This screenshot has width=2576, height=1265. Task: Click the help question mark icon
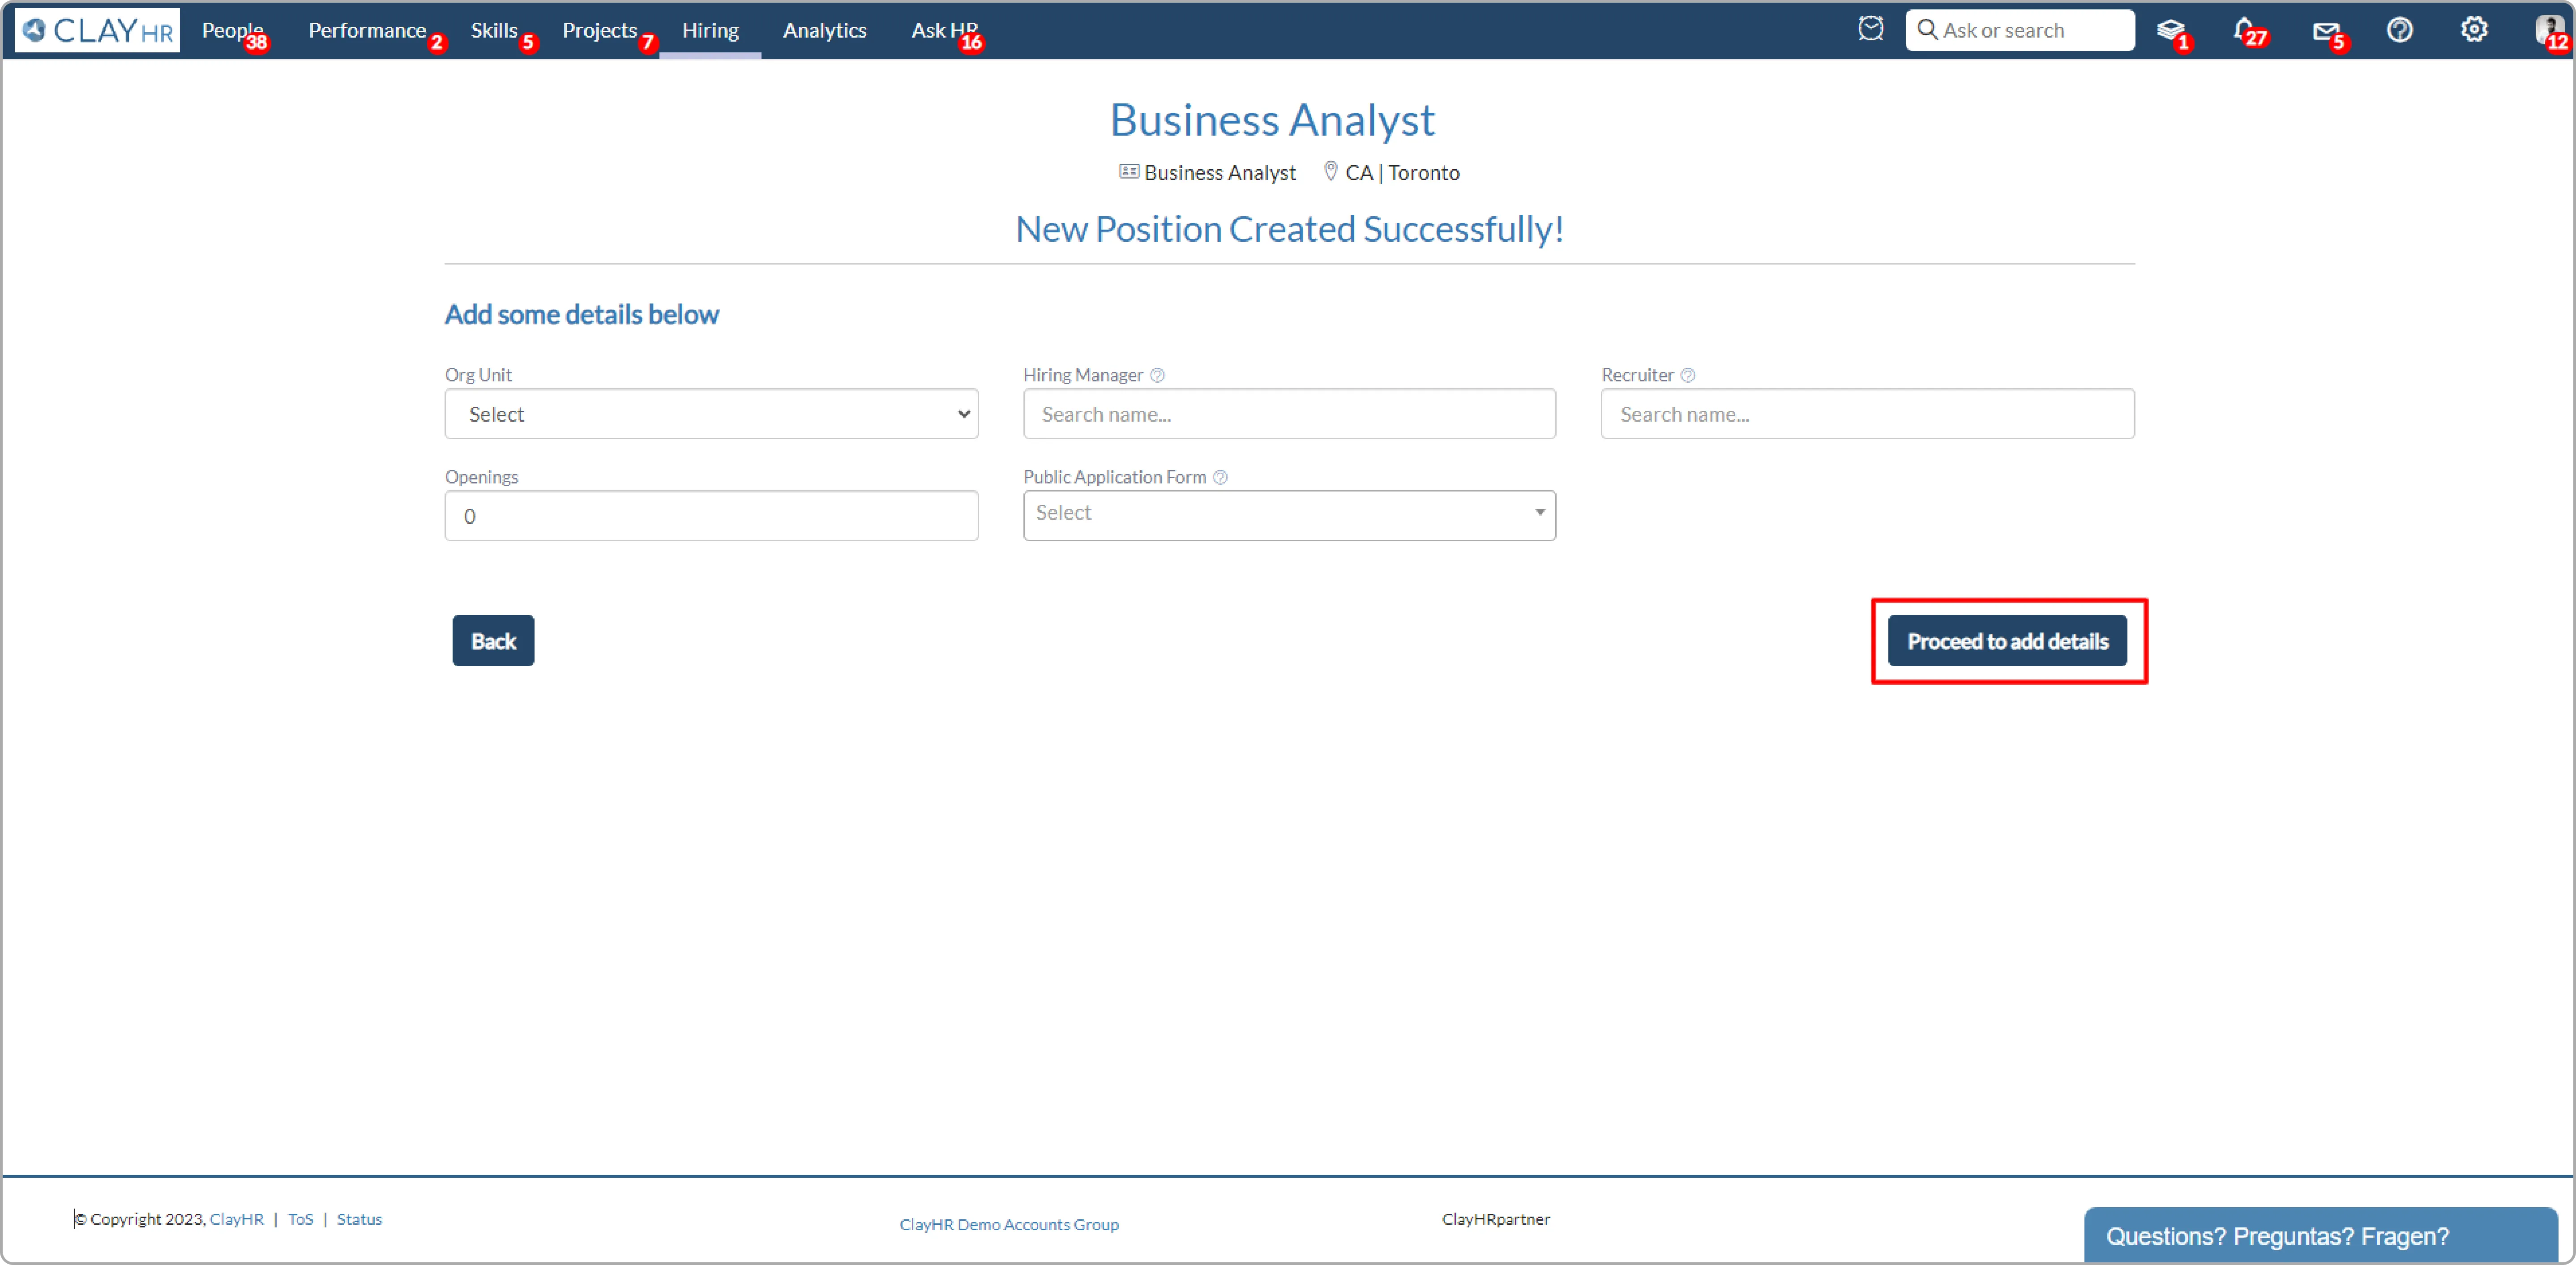(2399, 30)
